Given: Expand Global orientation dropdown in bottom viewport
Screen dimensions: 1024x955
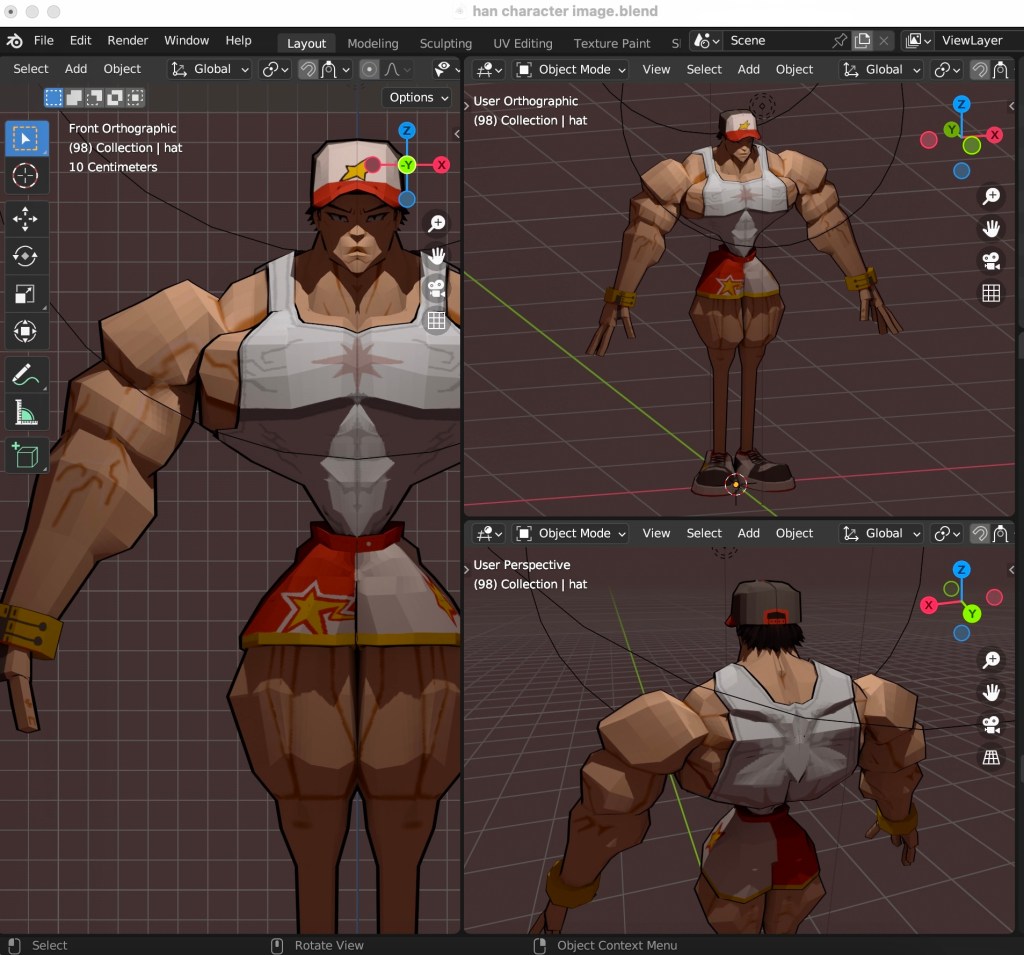Looking at the screenshot, I should tap(882, 533).
